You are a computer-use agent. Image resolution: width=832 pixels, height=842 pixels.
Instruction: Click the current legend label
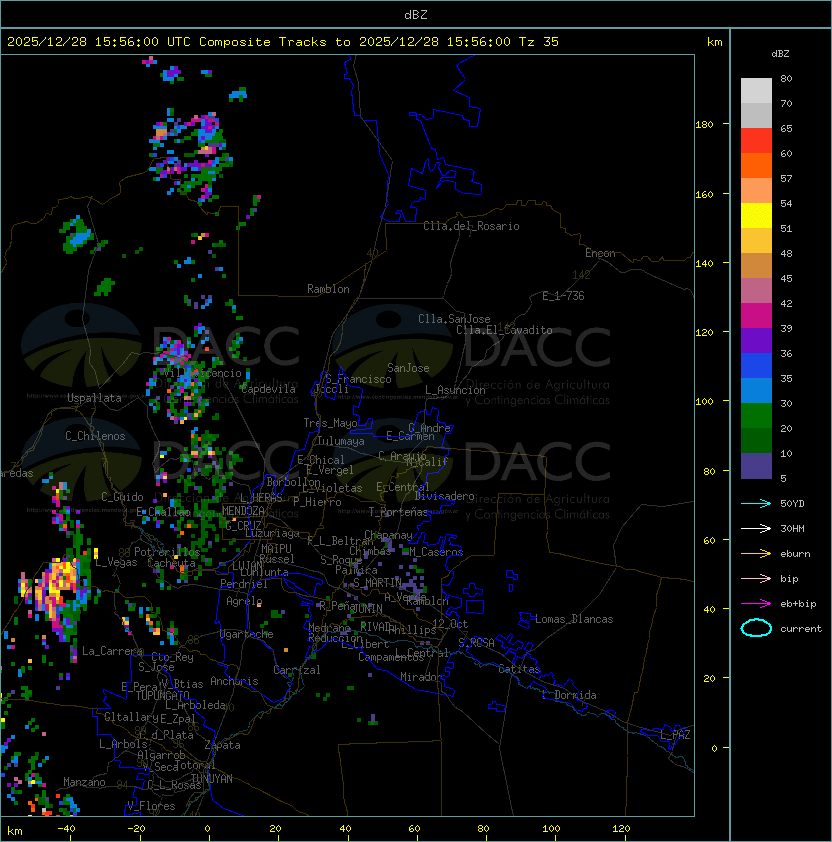click(801, 629)
